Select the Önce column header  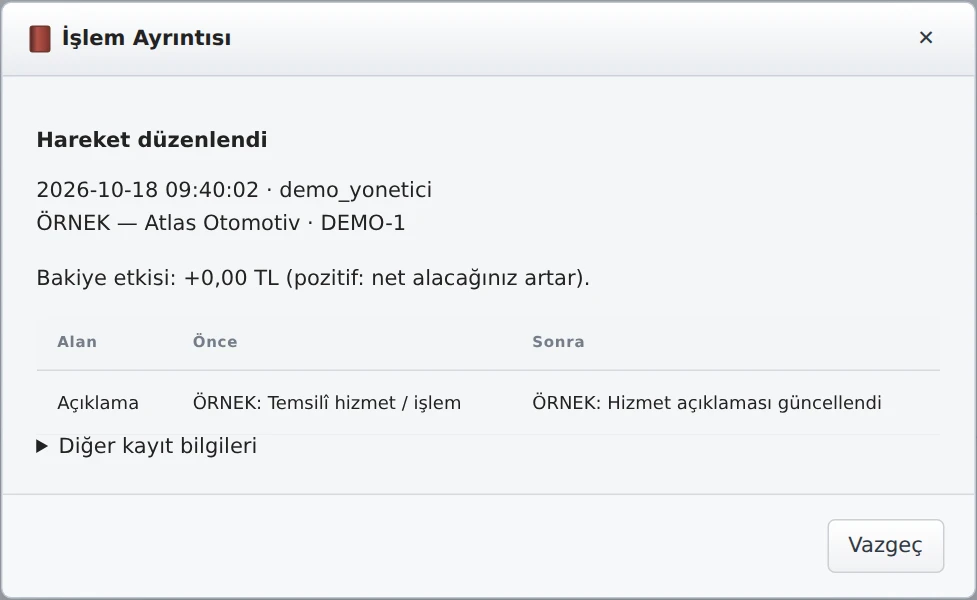215,341
